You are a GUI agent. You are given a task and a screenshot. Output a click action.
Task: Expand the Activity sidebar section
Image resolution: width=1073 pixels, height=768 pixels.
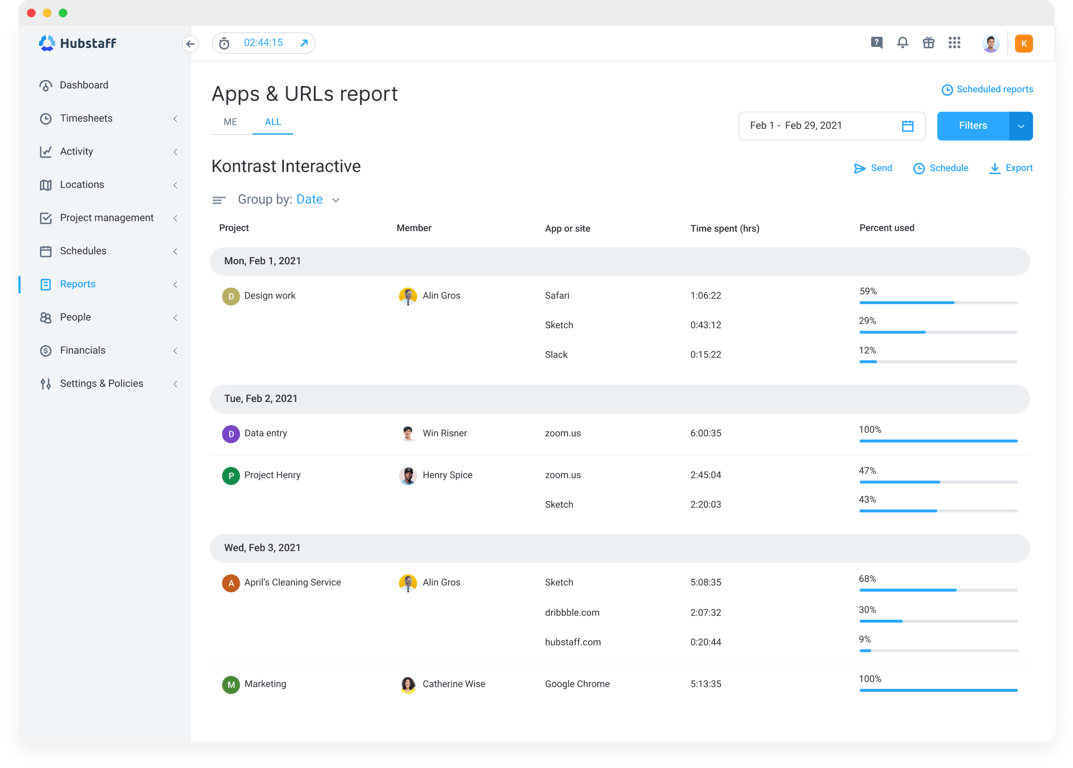(x=177, y=151)
